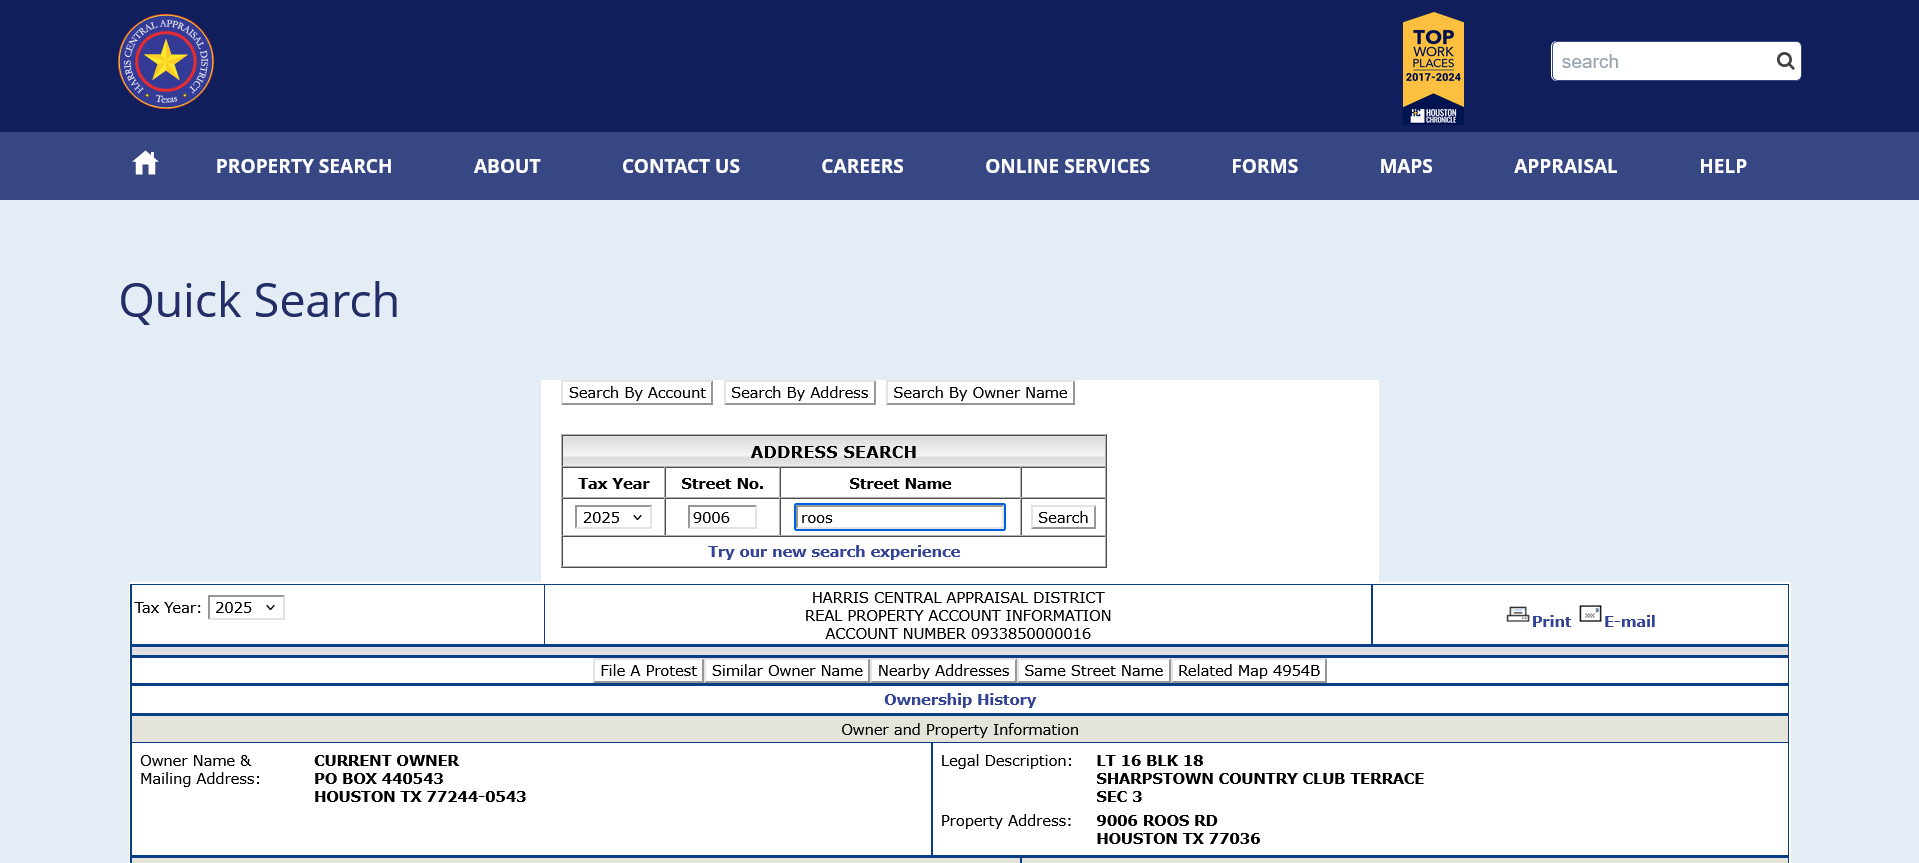1919x863 pixels.
Task: Click the Print link
Action: tap(1551, 621)
